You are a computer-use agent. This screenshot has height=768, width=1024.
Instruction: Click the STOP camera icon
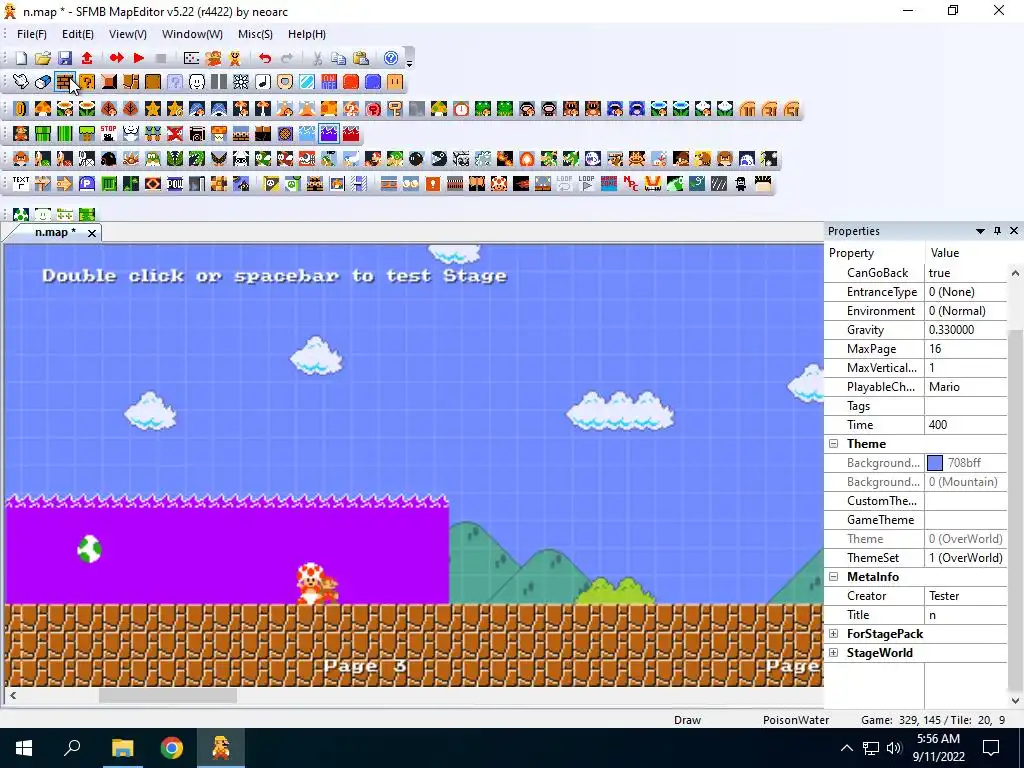coord(108,134)
